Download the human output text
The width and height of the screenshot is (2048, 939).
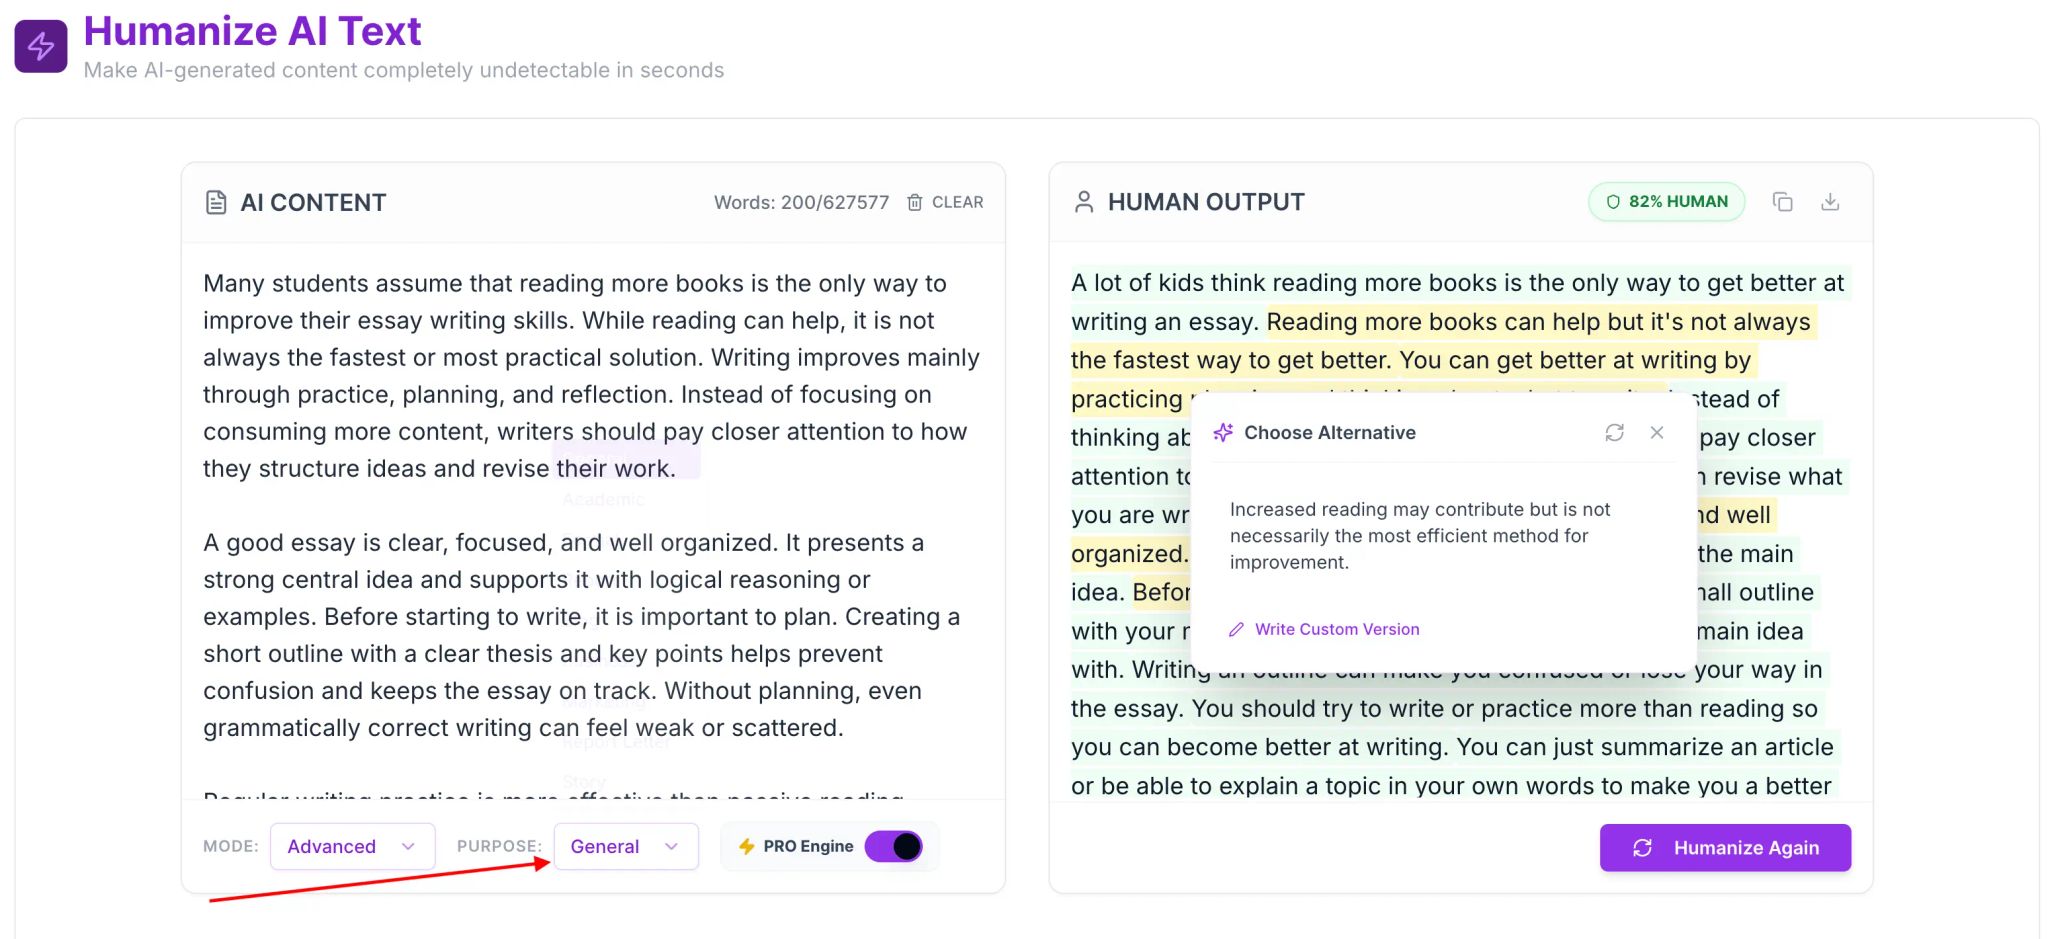coord(1830,202)
